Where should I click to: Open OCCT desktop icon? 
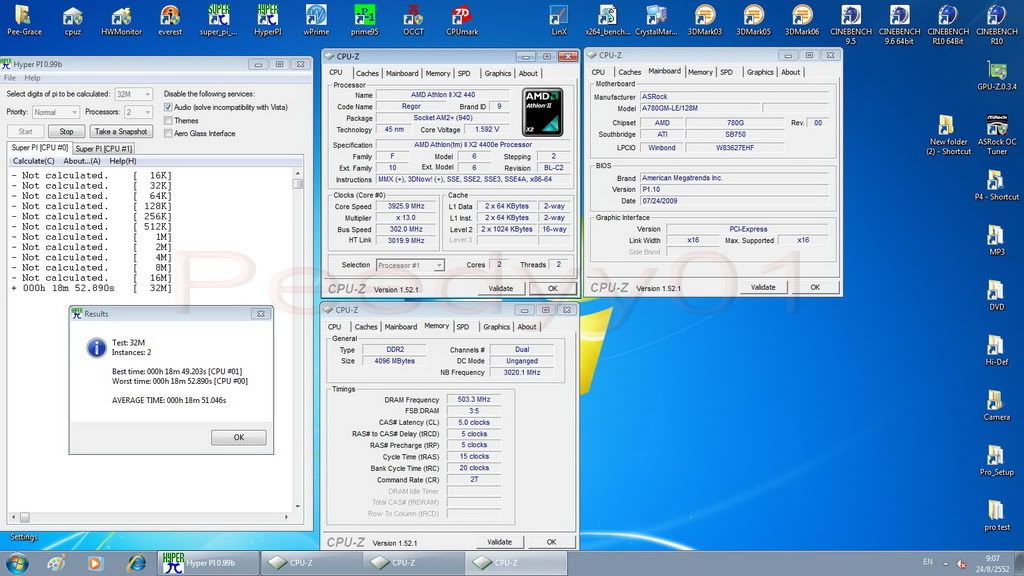point(413,20)
